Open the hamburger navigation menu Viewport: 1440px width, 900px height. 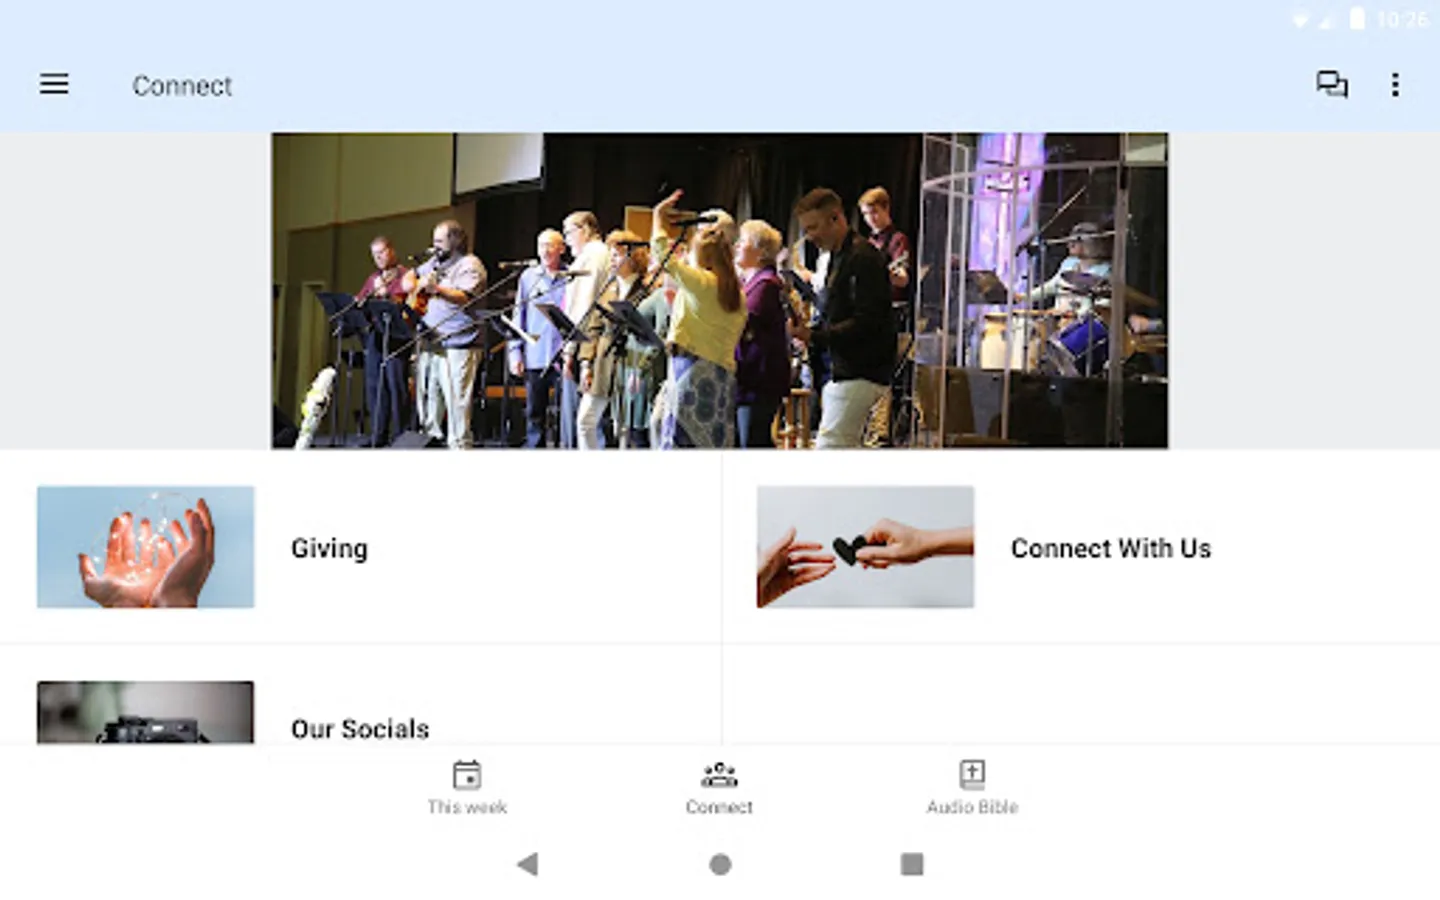[54, 85]
